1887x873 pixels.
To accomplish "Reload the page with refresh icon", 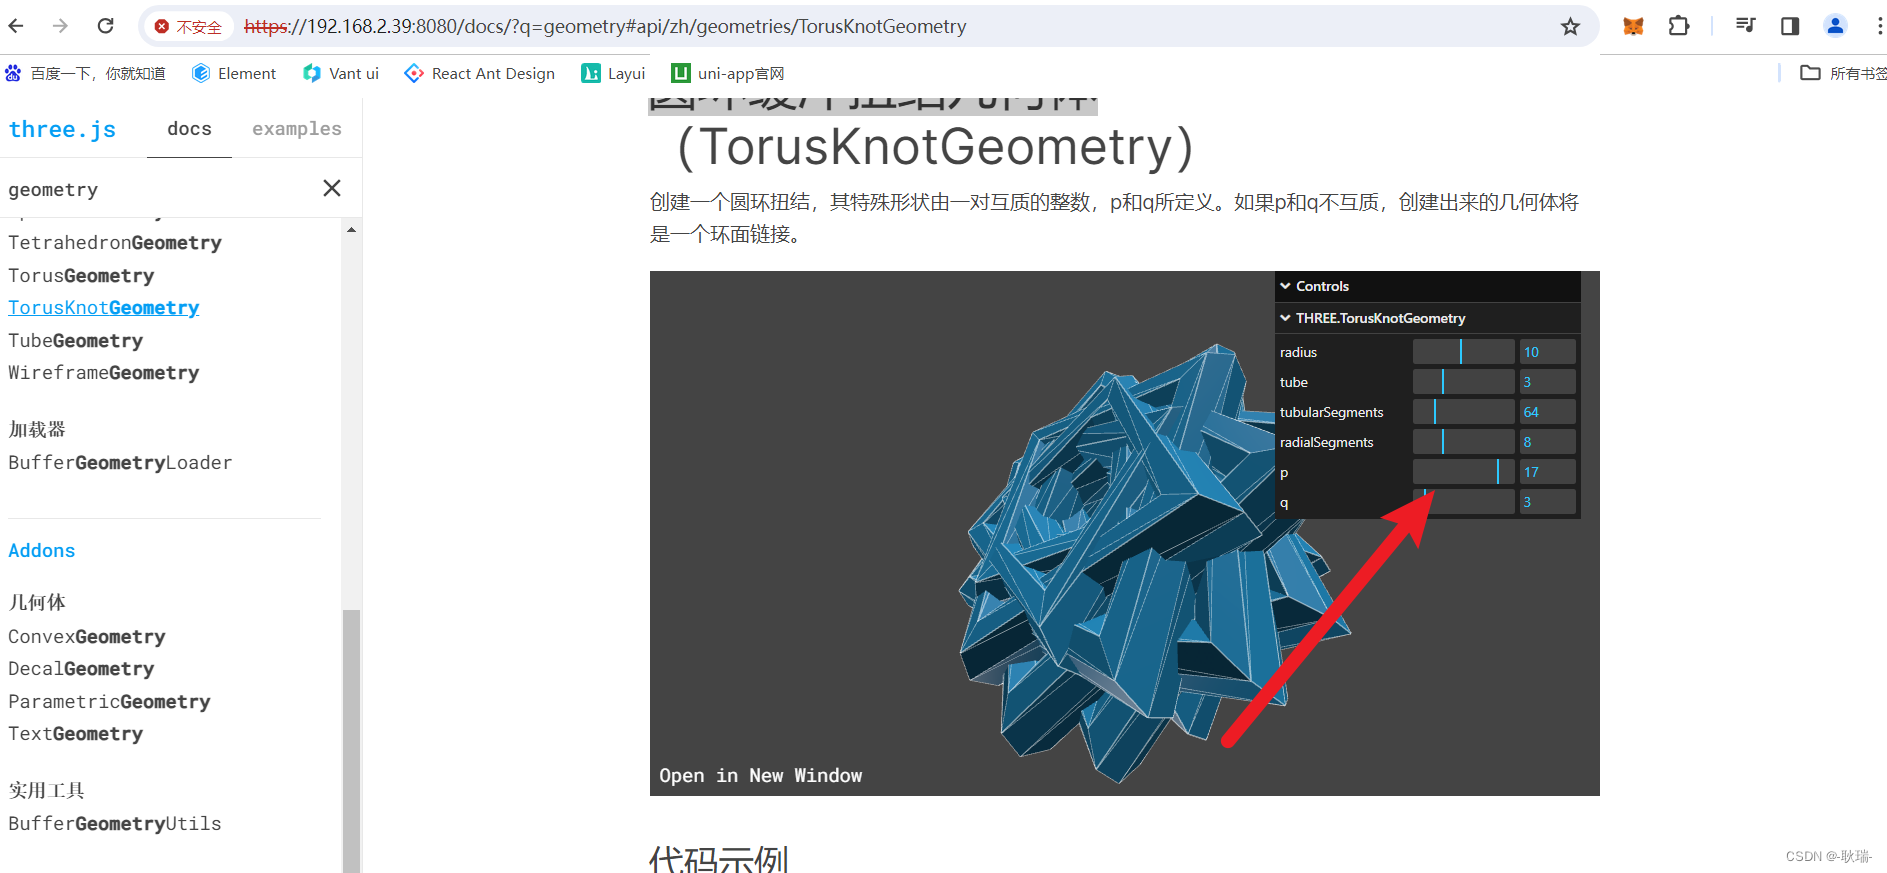I will 105,26.
